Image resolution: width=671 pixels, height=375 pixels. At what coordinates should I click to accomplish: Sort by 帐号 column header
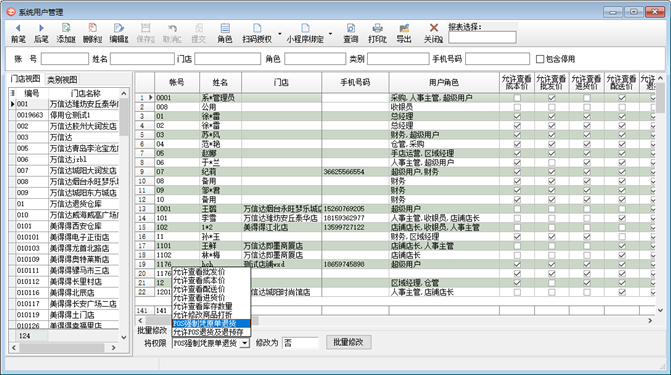click(x=177, y=82)
